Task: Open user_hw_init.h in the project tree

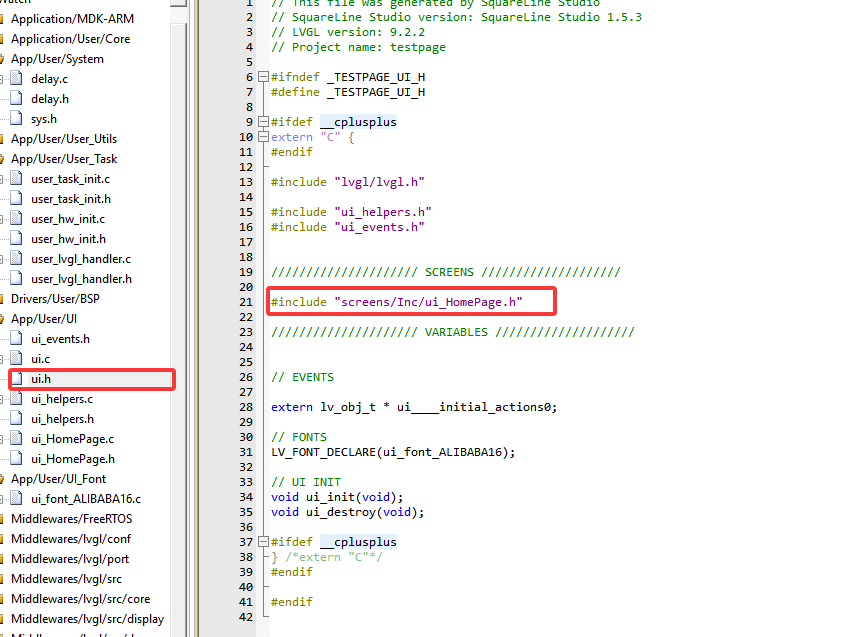Action: (68, 239)
